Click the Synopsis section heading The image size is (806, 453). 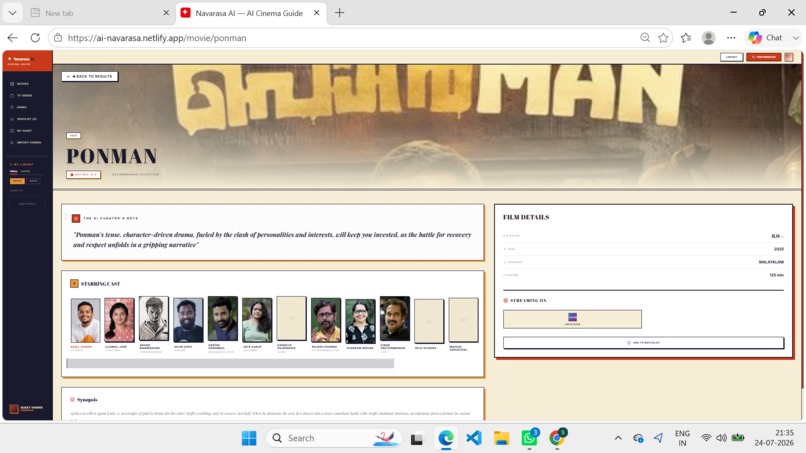(87, 400)
